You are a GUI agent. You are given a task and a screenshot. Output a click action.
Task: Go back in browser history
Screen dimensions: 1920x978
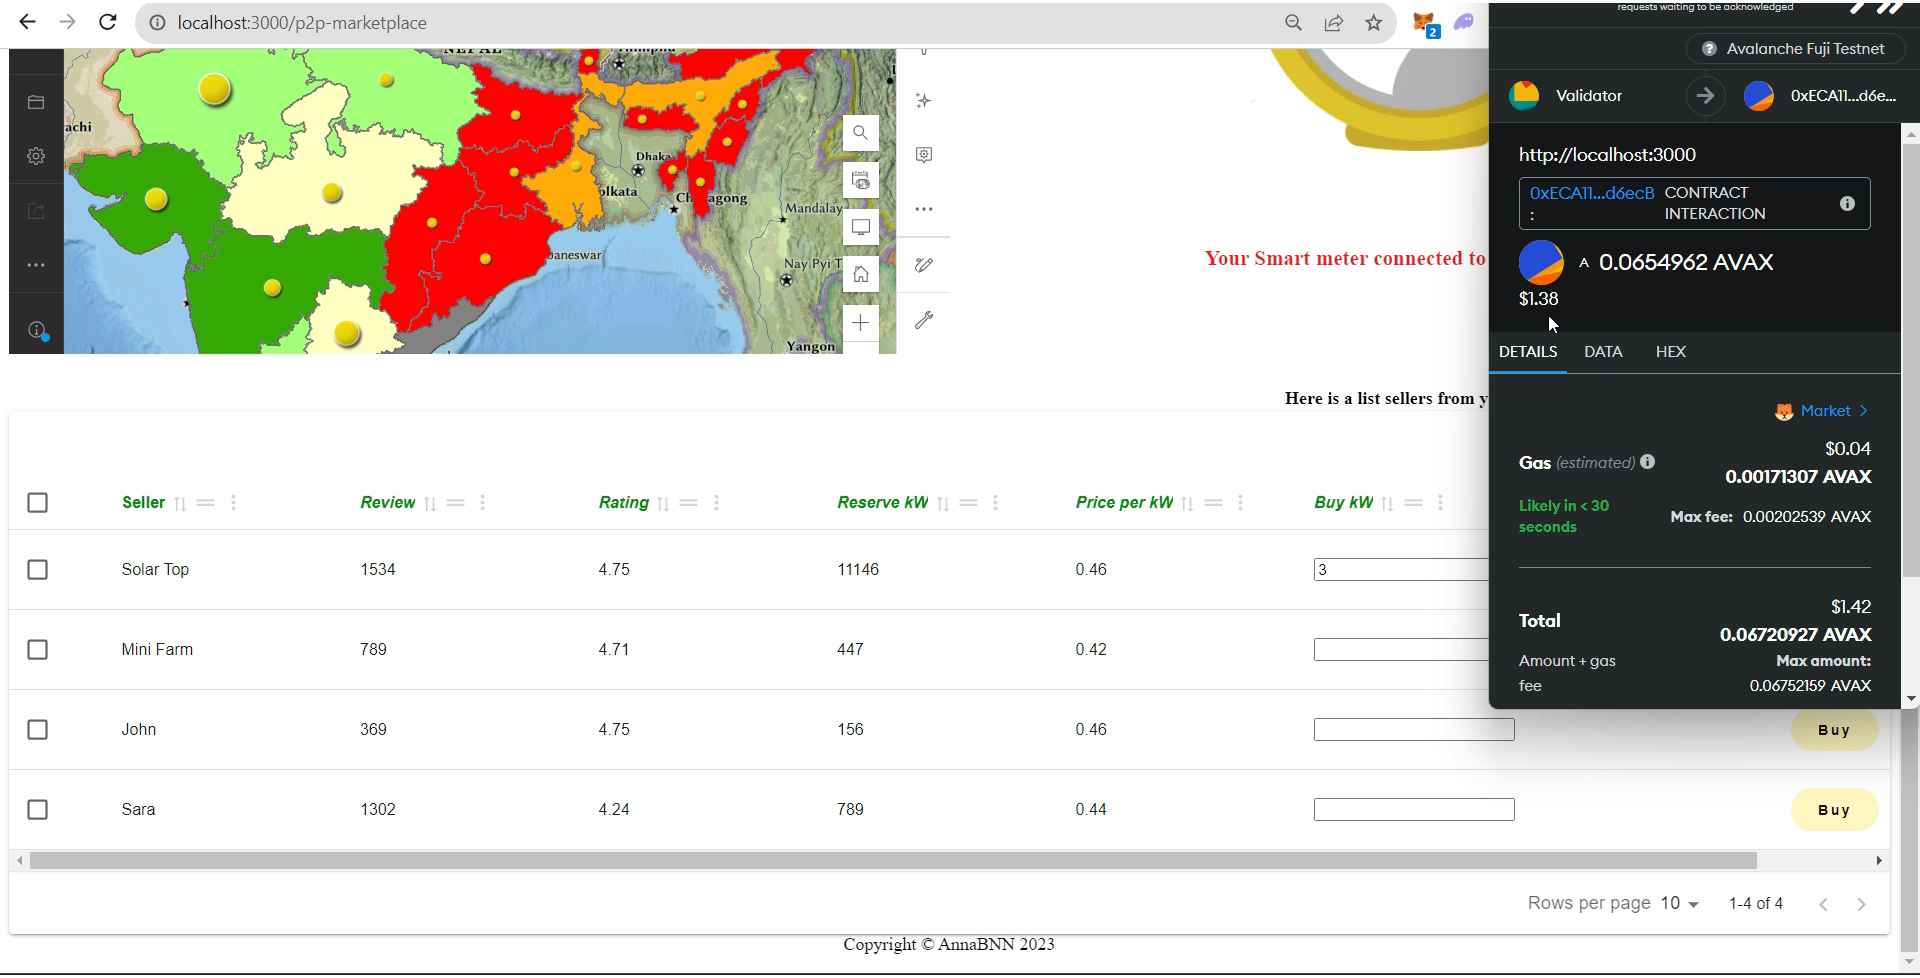pos(27,22)
